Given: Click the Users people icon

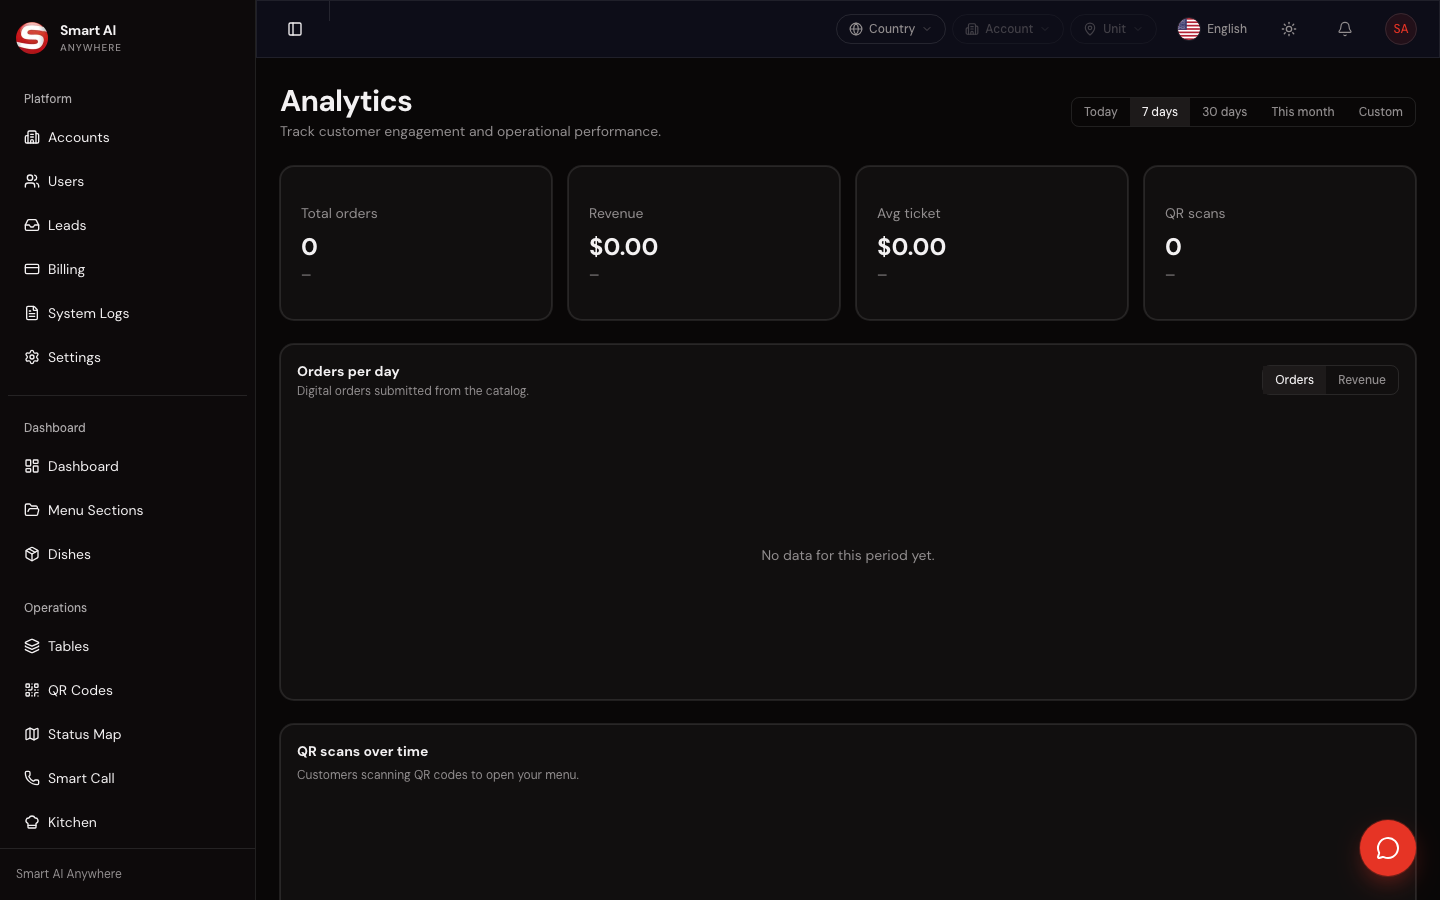Looking at the screenshot, I should tap(32, 181).
